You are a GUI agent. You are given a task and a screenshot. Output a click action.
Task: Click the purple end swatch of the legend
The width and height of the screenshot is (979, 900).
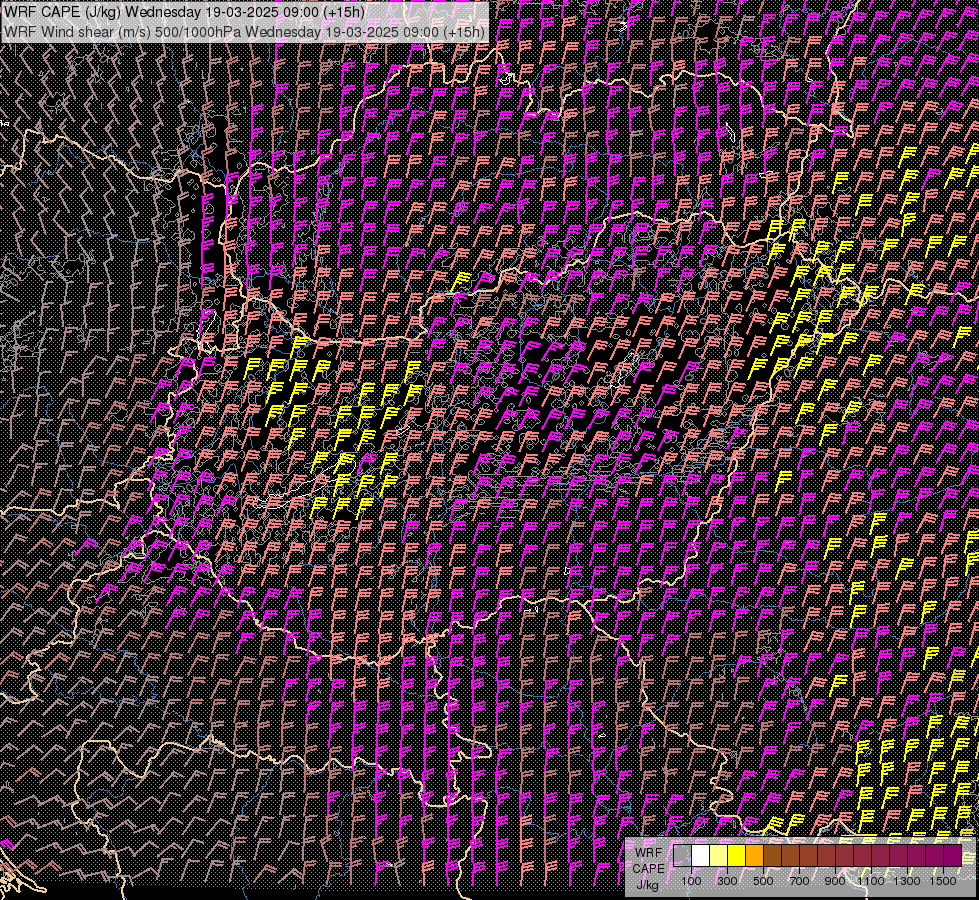(x=952, y=855)
